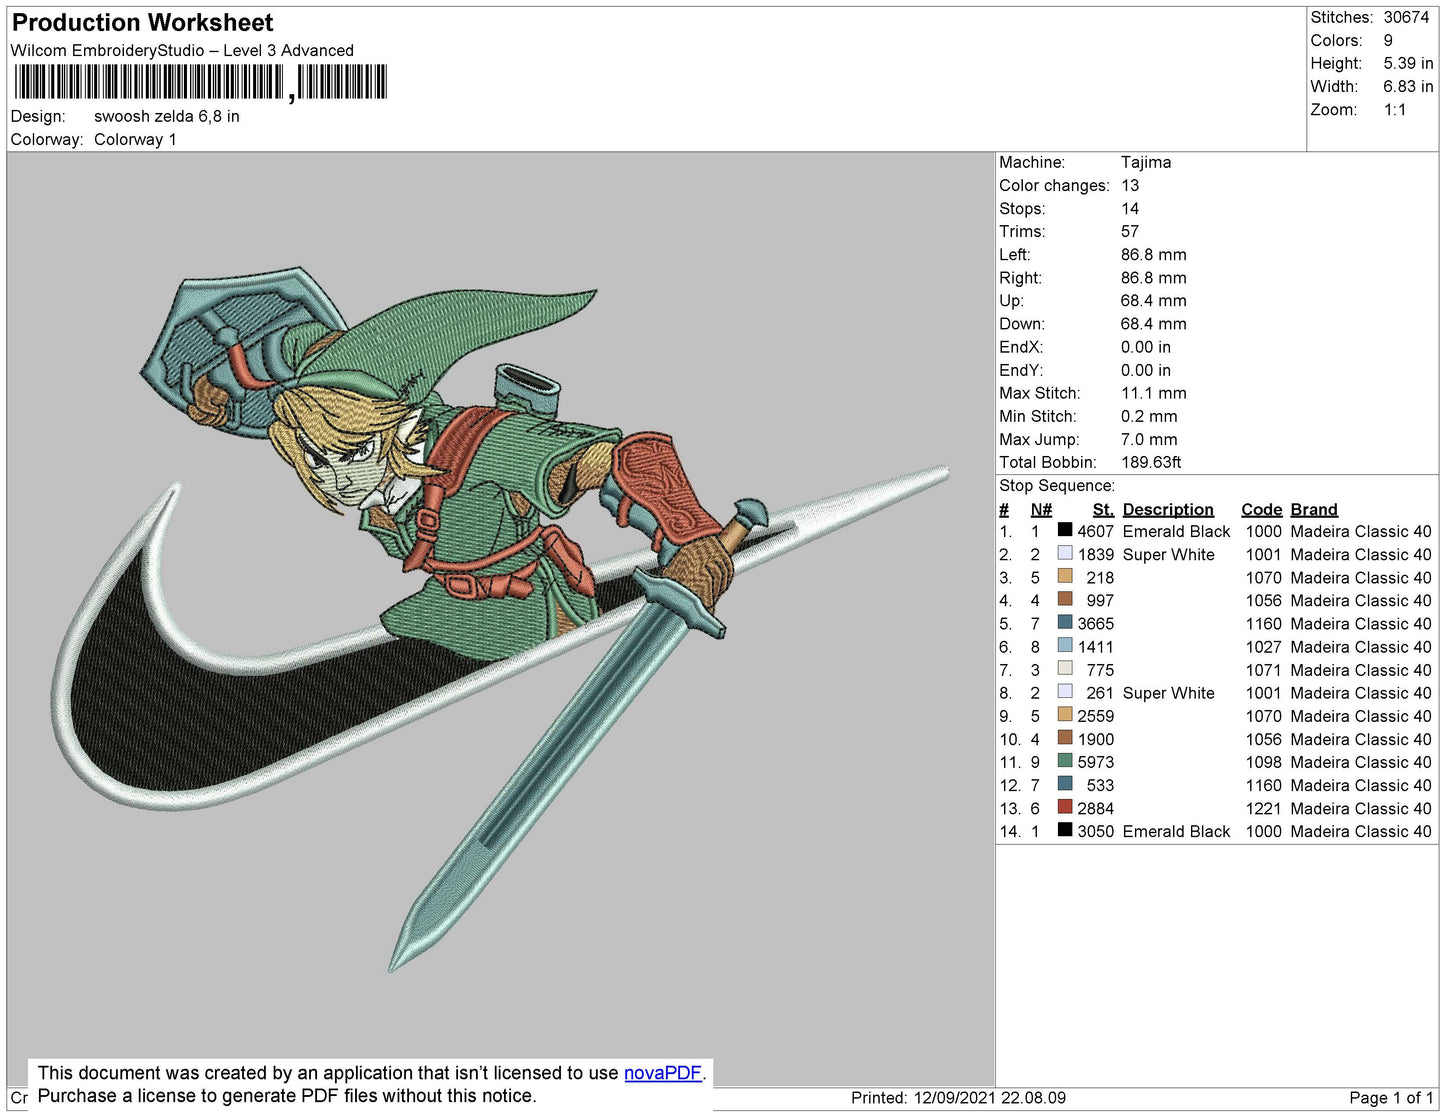The width and height of the screenshot is (1445, 1117).
Task: Click the Super White swatch in stop 2
Action: 1065,554
